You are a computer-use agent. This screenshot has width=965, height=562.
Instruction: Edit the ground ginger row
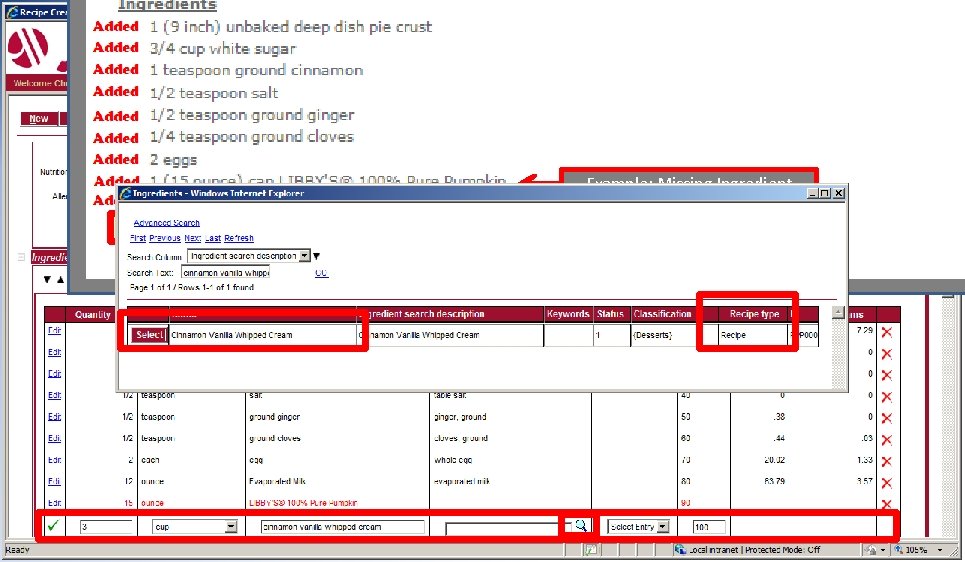[54, 417]
